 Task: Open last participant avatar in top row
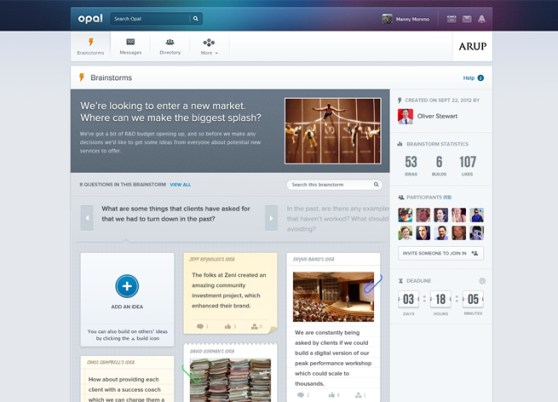pyautogui.click(x=477, y=215)
